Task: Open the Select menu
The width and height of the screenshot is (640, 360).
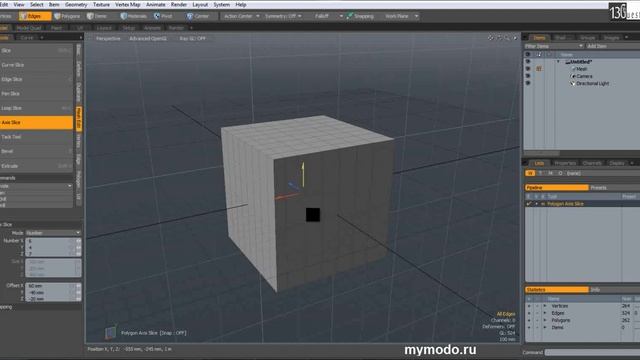Action: (36, 4)
